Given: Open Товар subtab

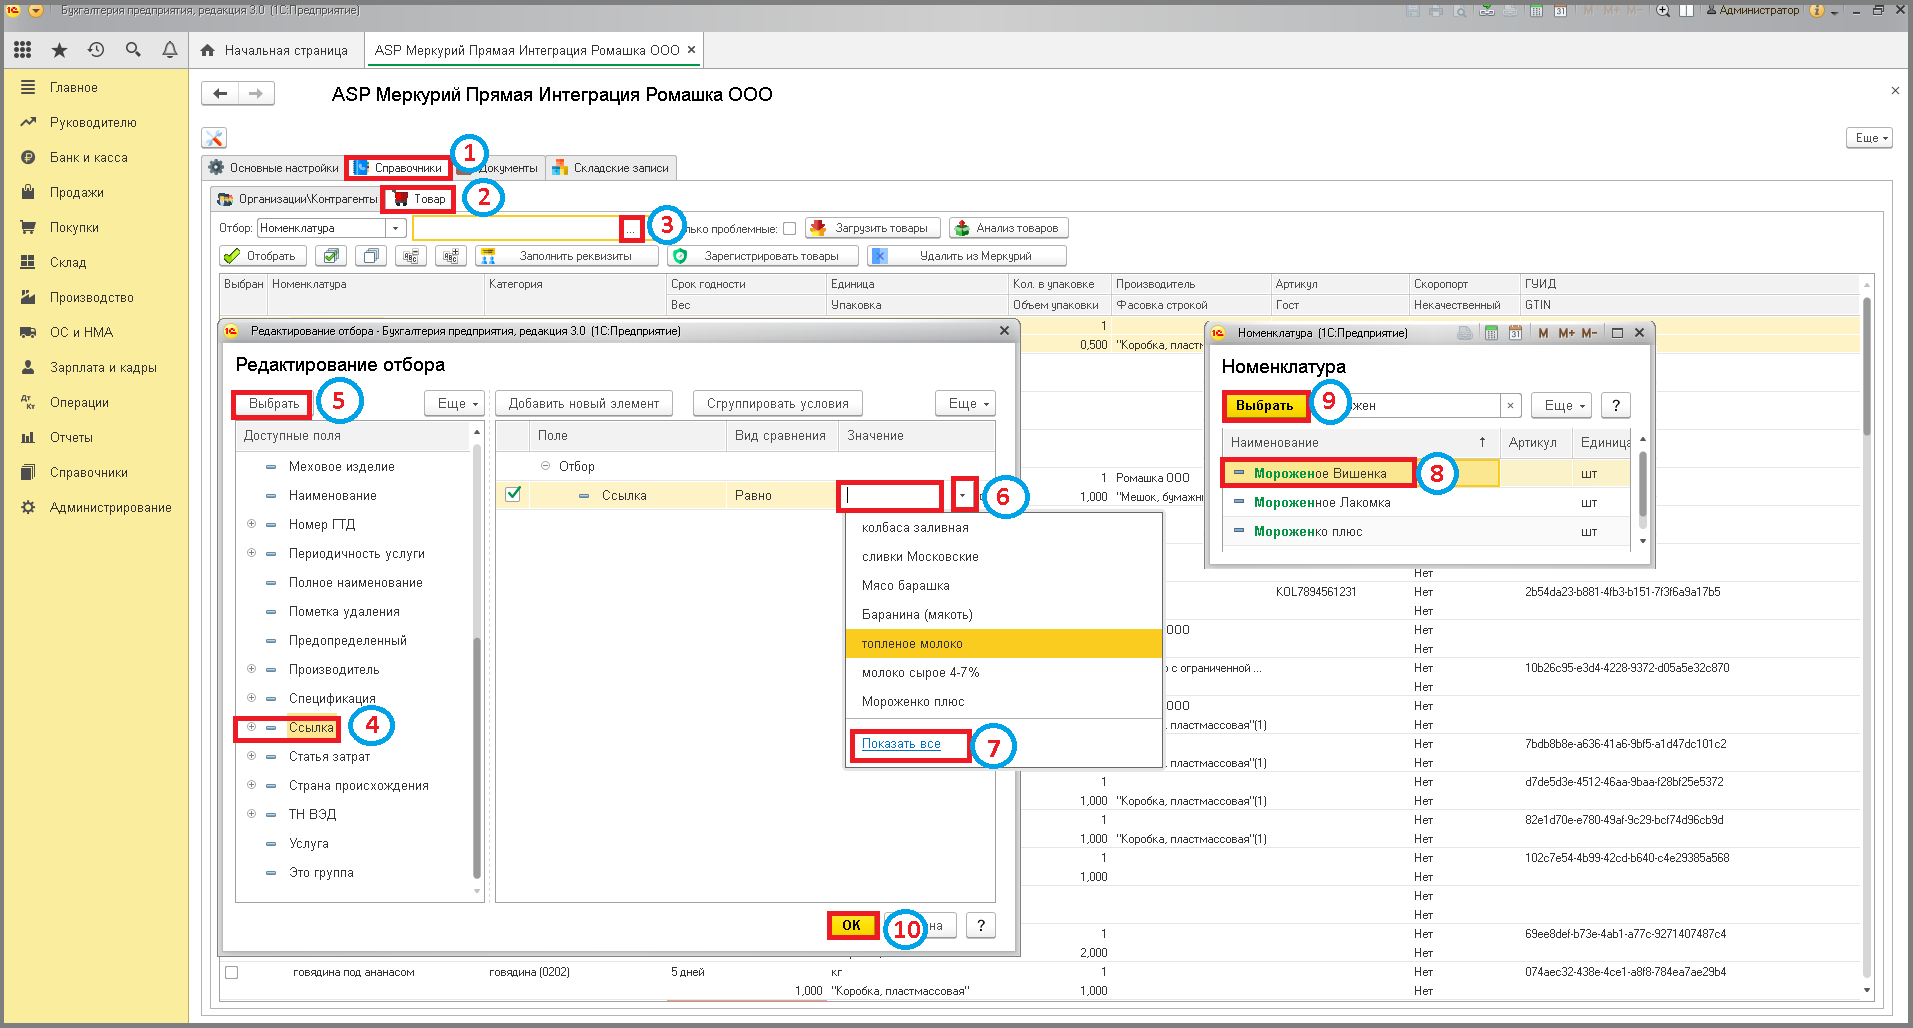Looking at the screenshot, I should (x=419, y=199).
